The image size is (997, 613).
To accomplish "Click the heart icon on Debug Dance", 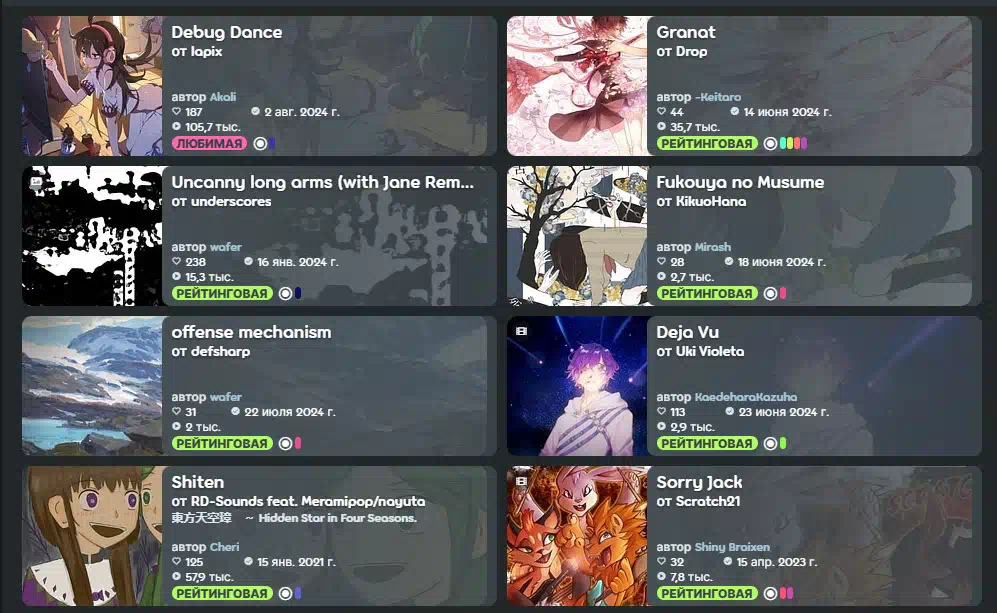I will (177, 111).
